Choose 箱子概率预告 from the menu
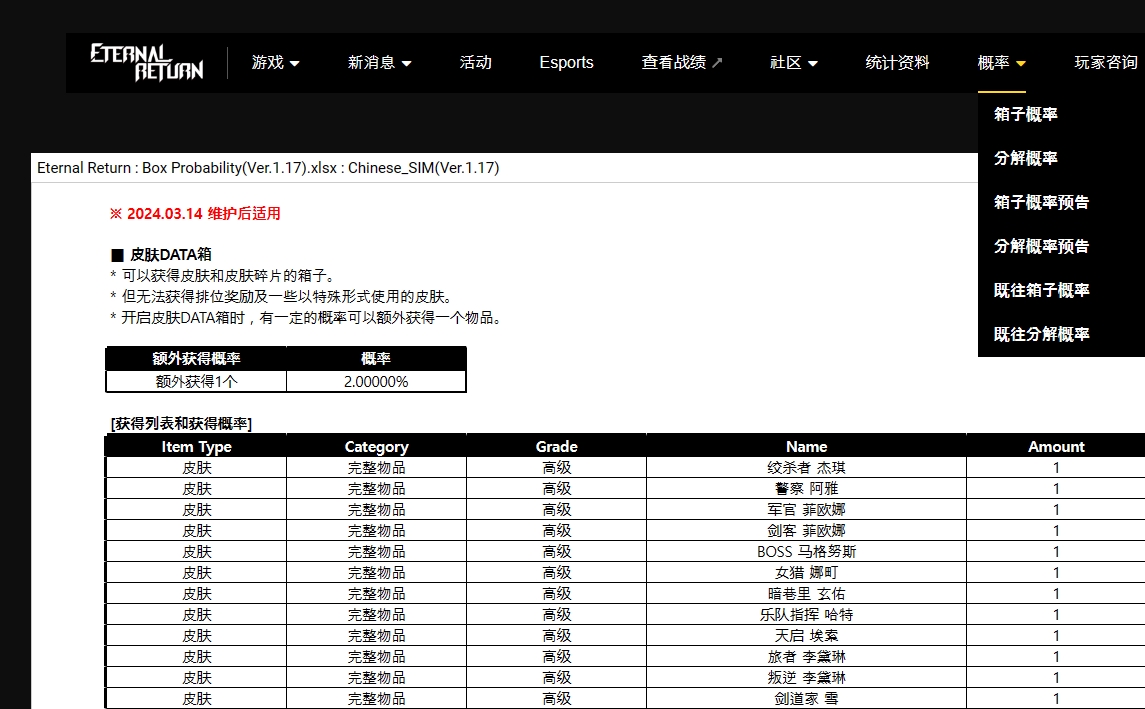Viewport: 1145px width, 709px height. 1041,202
